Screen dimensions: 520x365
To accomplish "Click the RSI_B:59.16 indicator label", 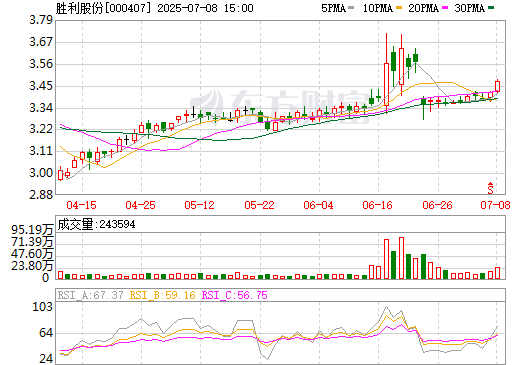I will click(162, 295).
